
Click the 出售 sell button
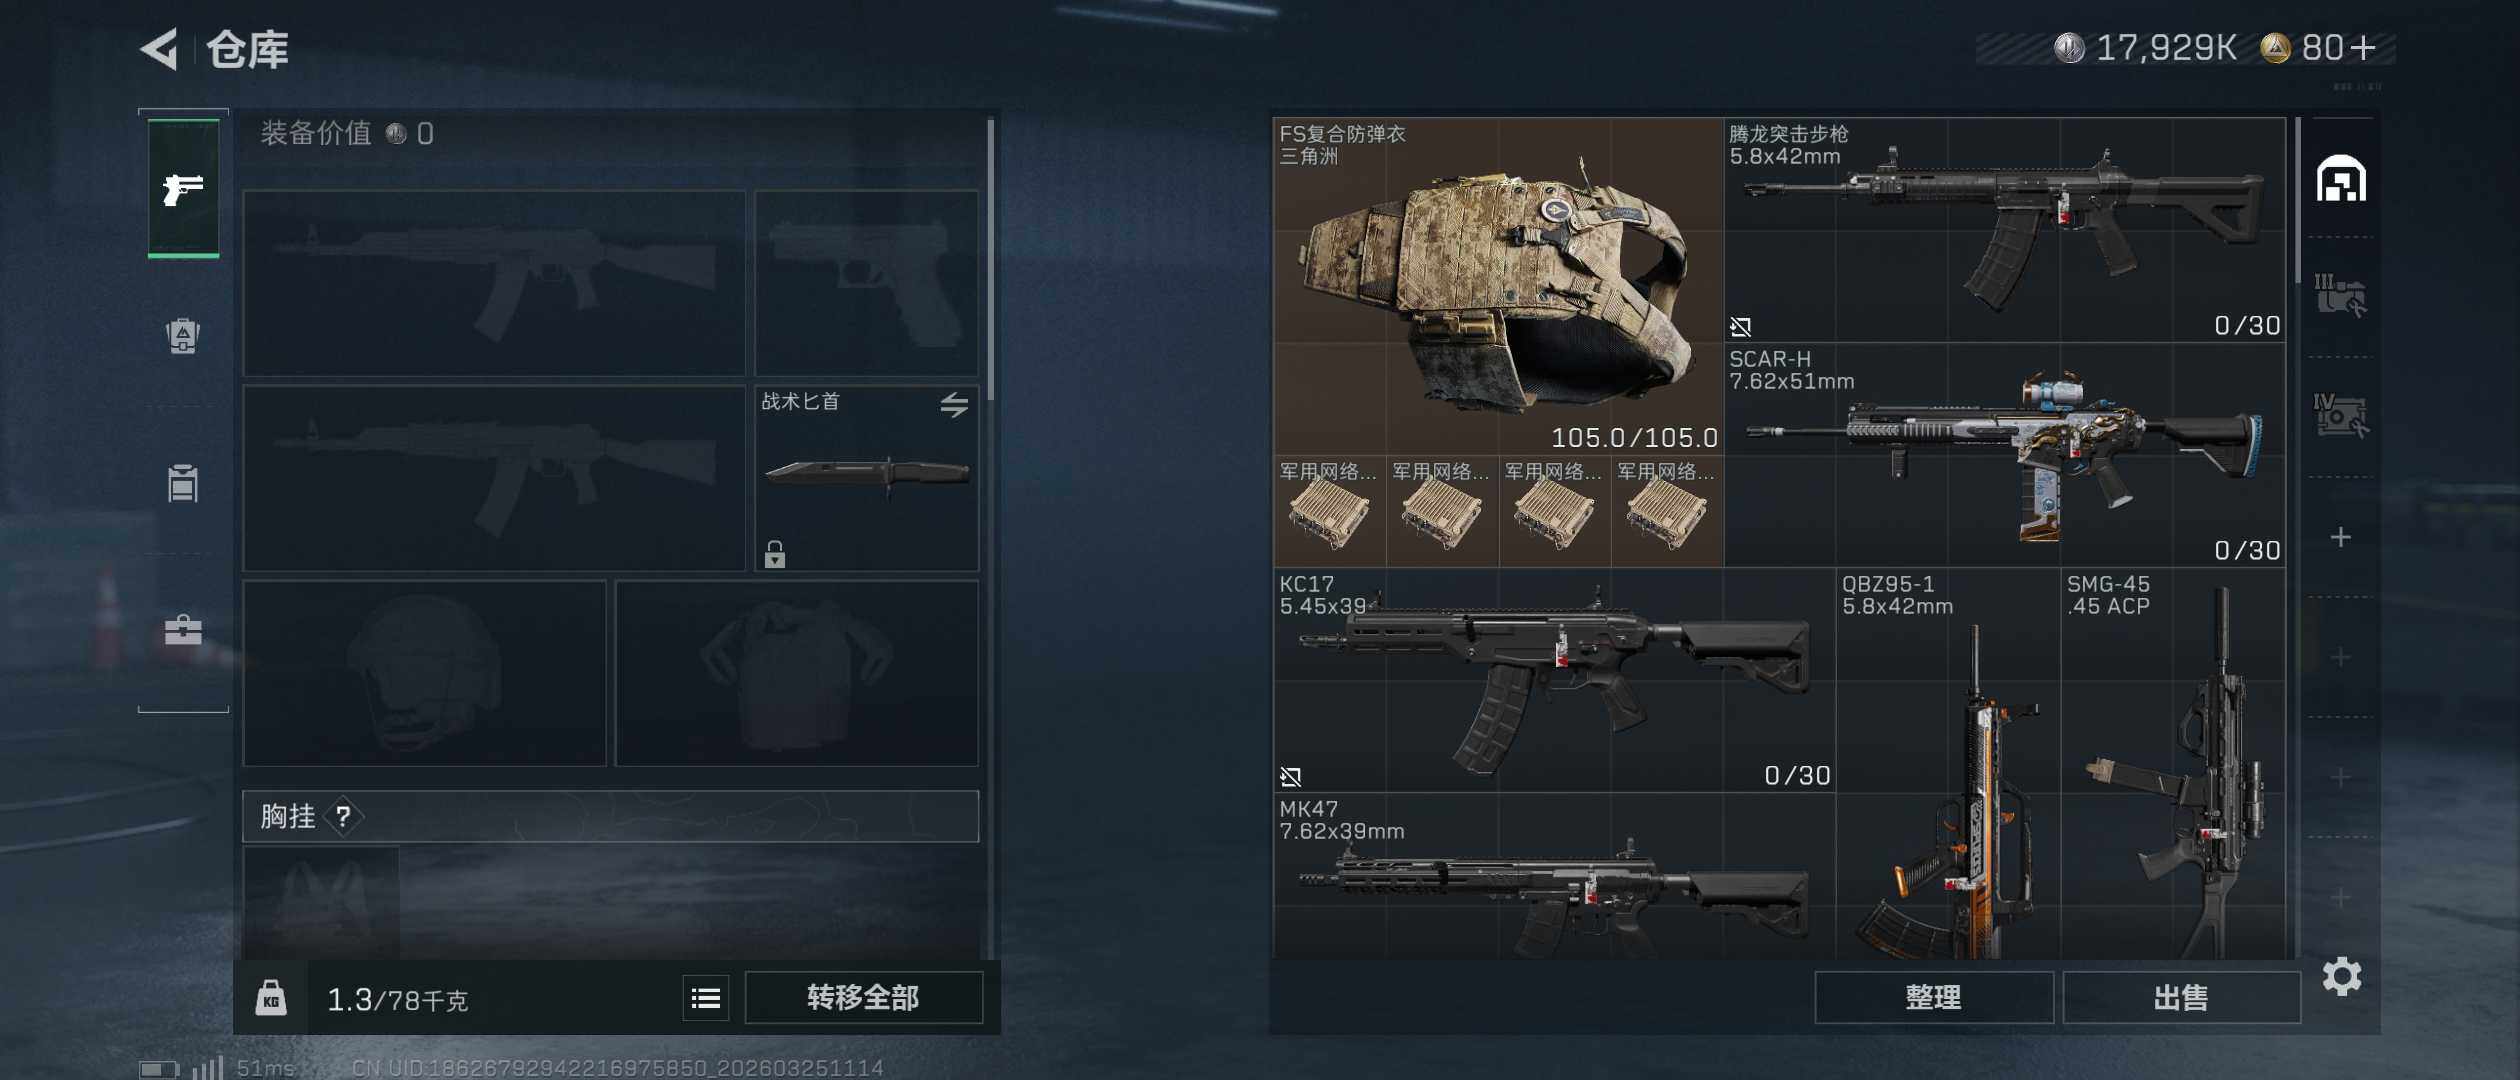[2181, 998]
